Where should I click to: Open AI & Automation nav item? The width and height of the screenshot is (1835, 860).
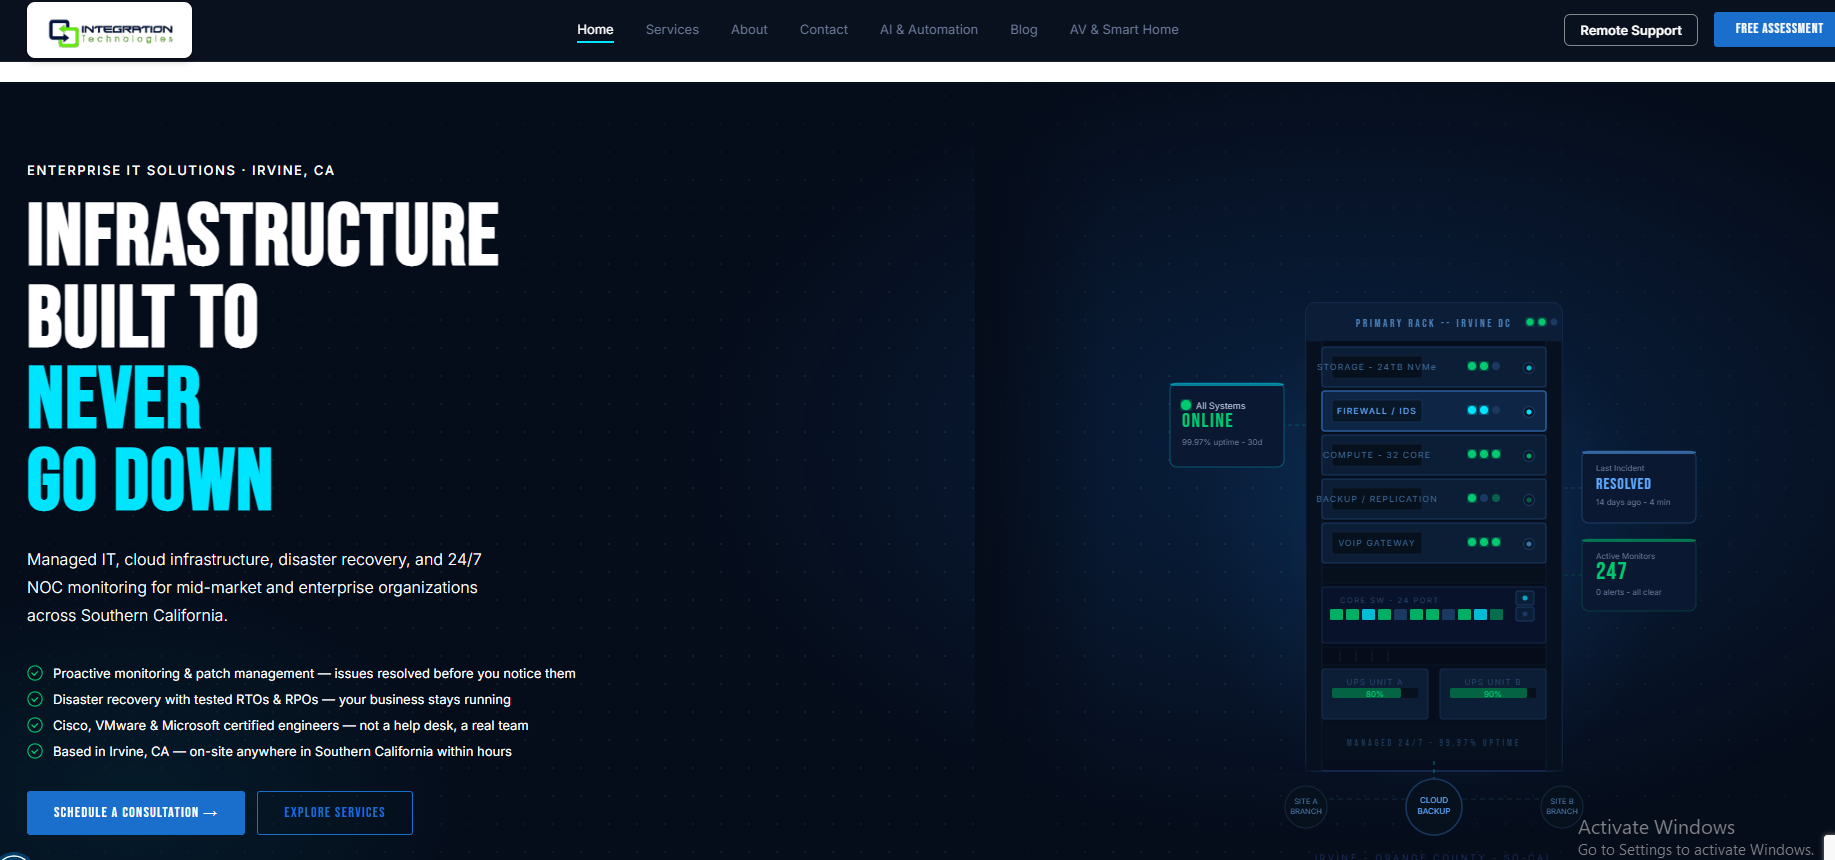click(929, 30)
